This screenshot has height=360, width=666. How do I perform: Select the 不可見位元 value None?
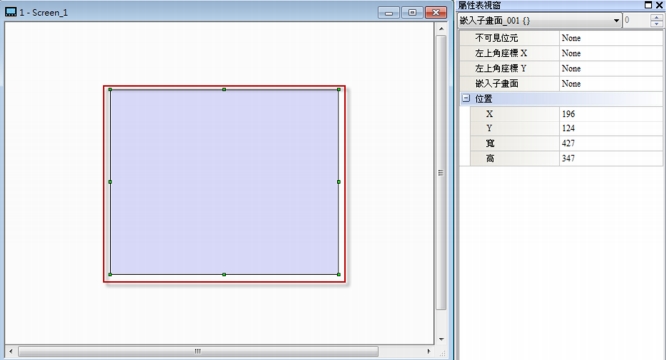tap(610, 38)
